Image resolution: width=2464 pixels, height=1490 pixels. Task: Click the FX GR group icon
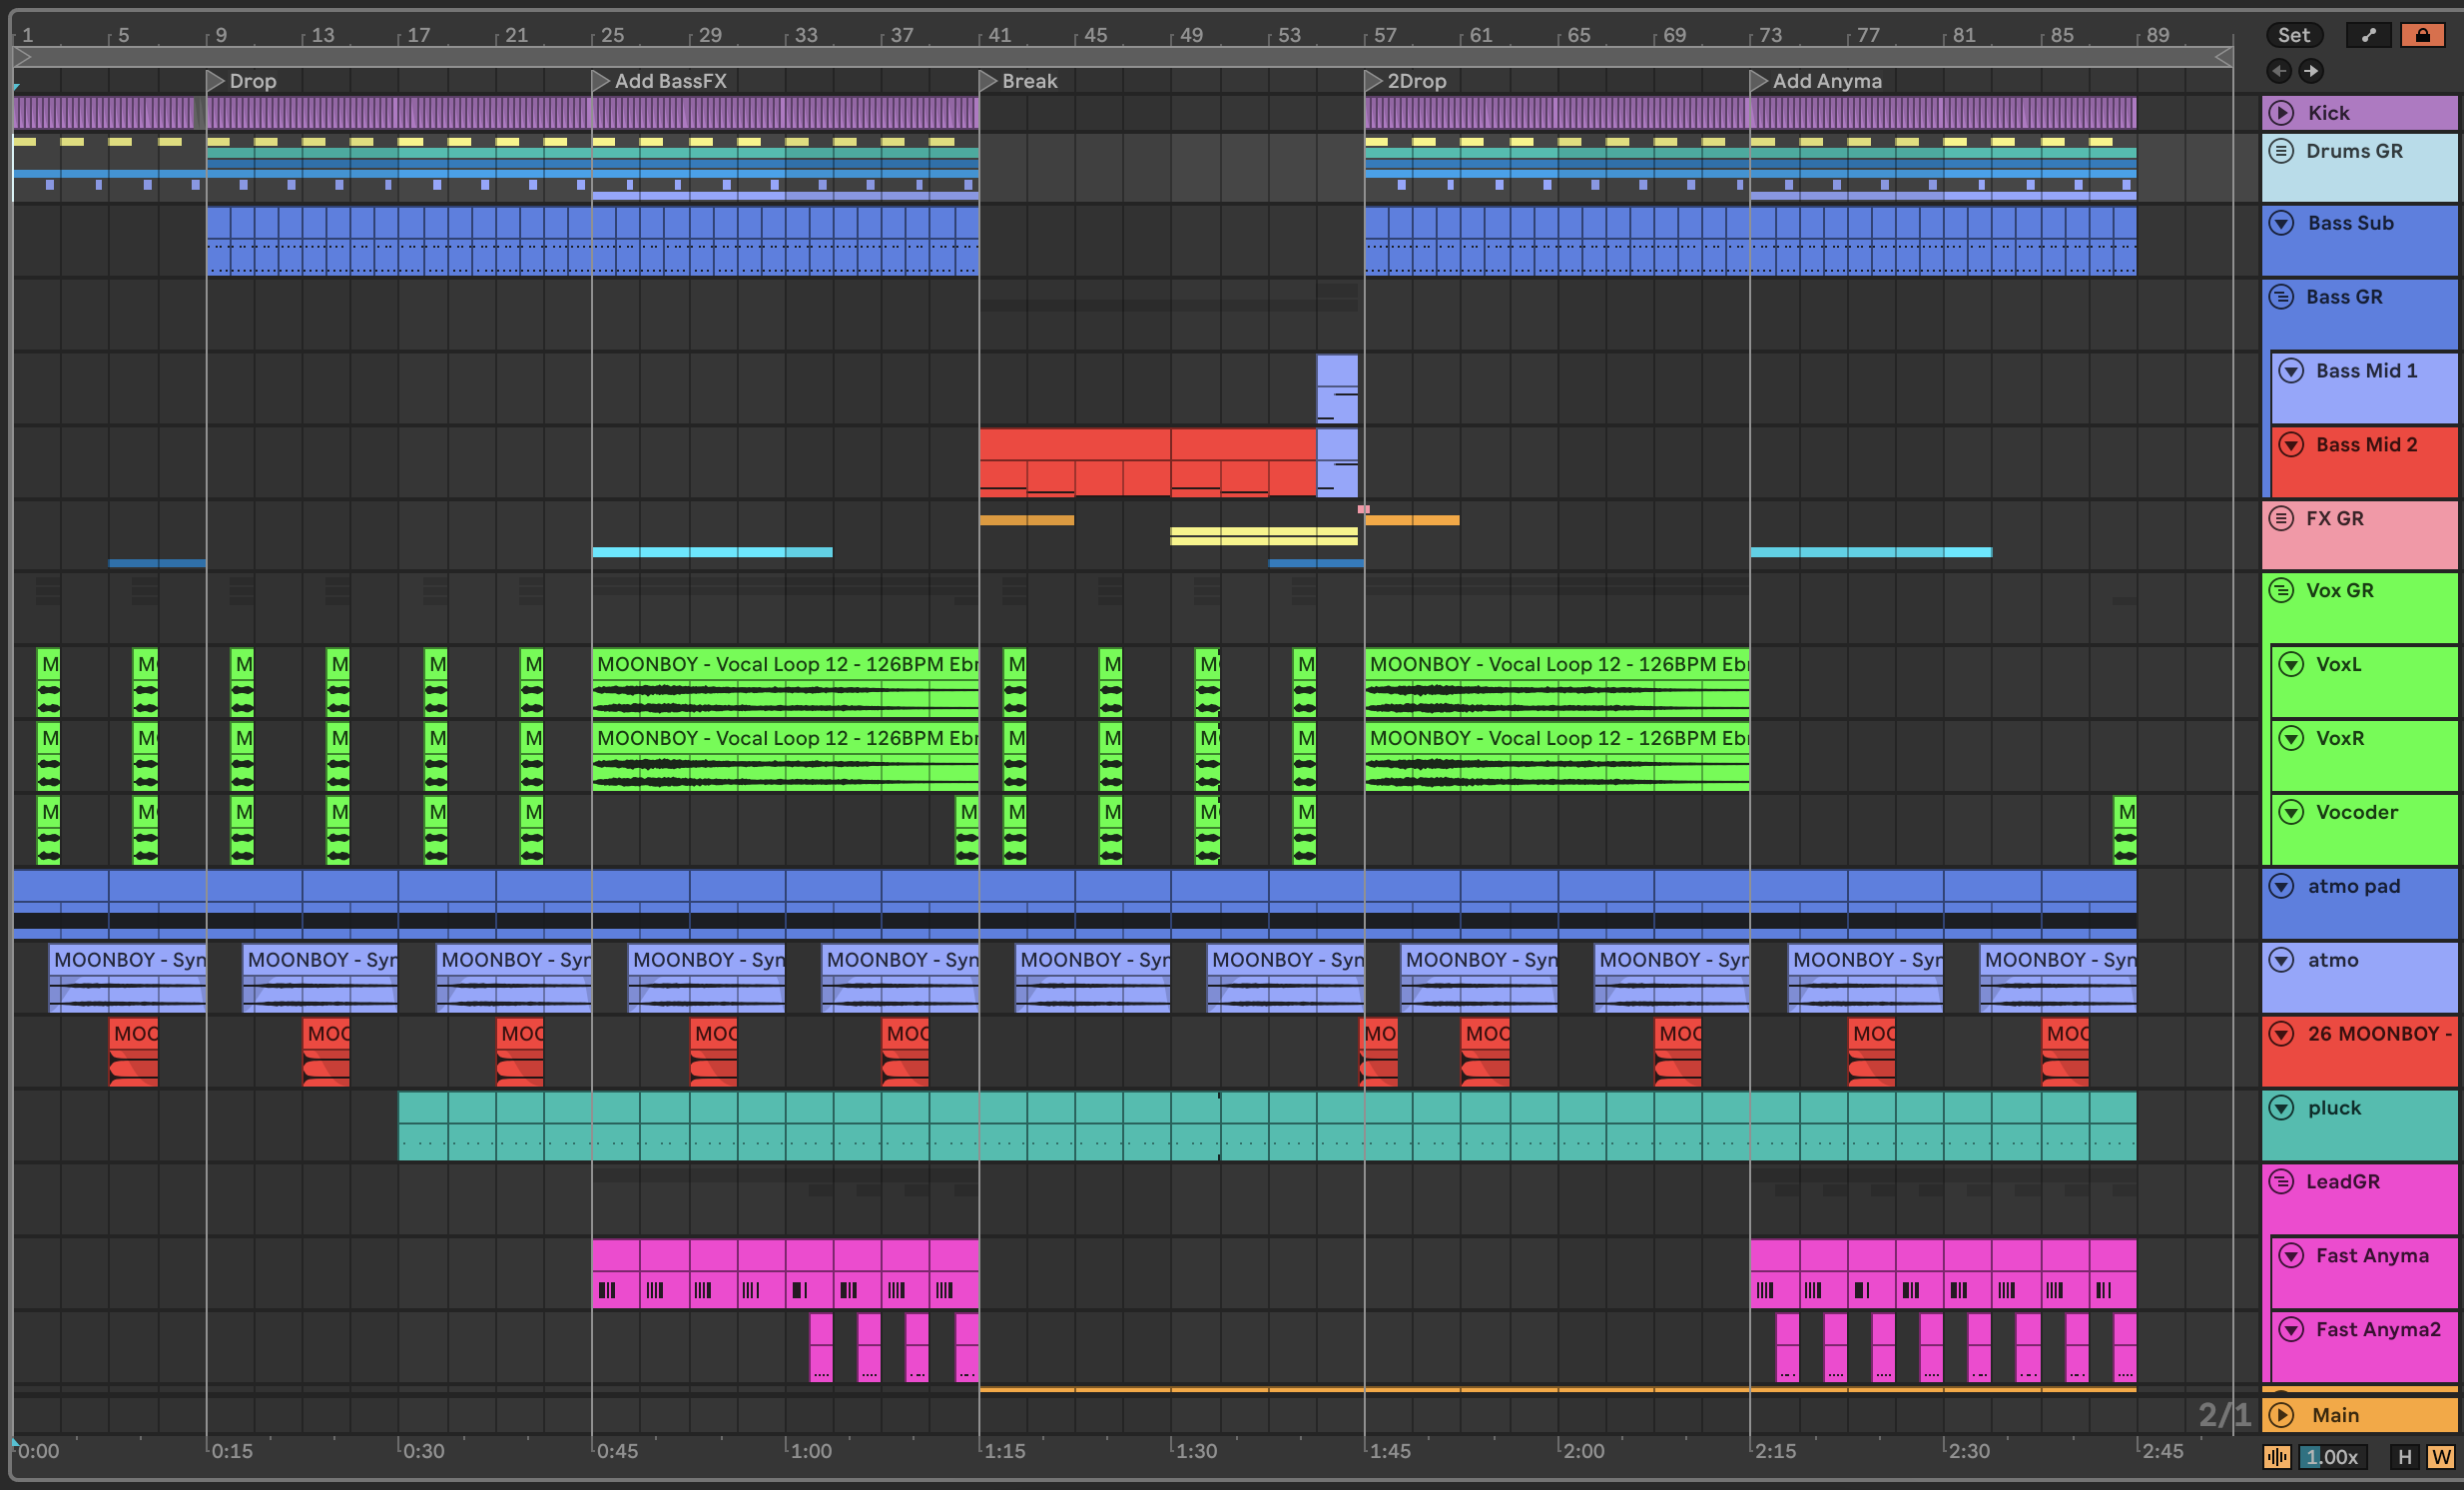2281,518
